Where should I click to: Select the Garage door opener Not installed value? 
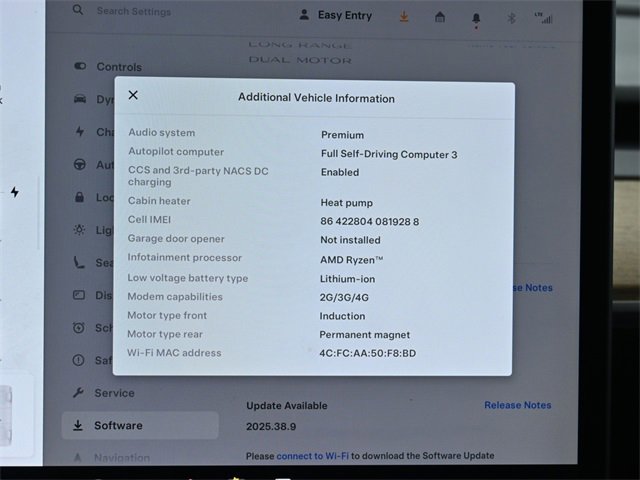pos(350,240)
